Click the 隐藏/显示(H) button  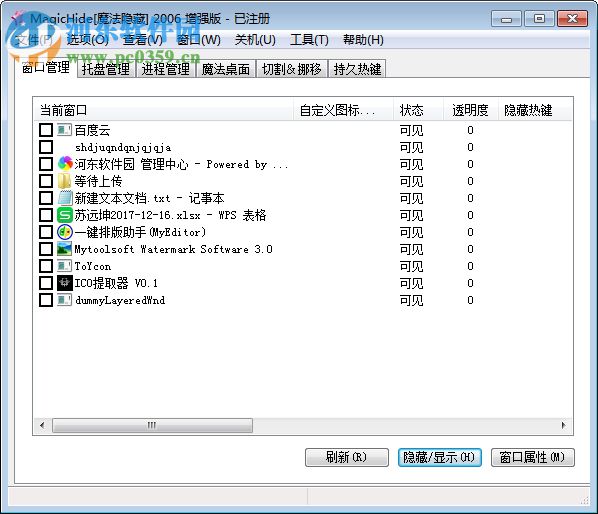pos(439,457)
